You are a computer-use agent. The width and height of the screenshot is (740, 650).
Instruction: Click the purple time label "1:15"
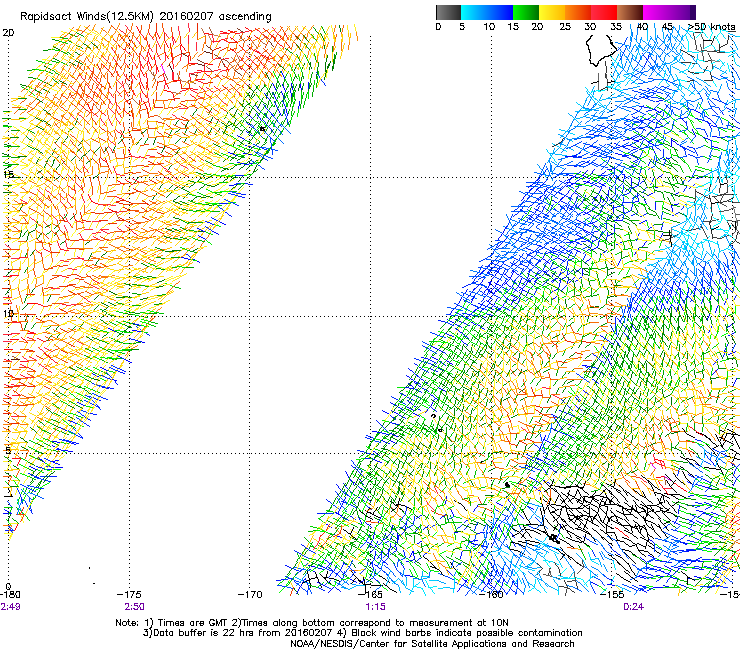pos(376,607)
